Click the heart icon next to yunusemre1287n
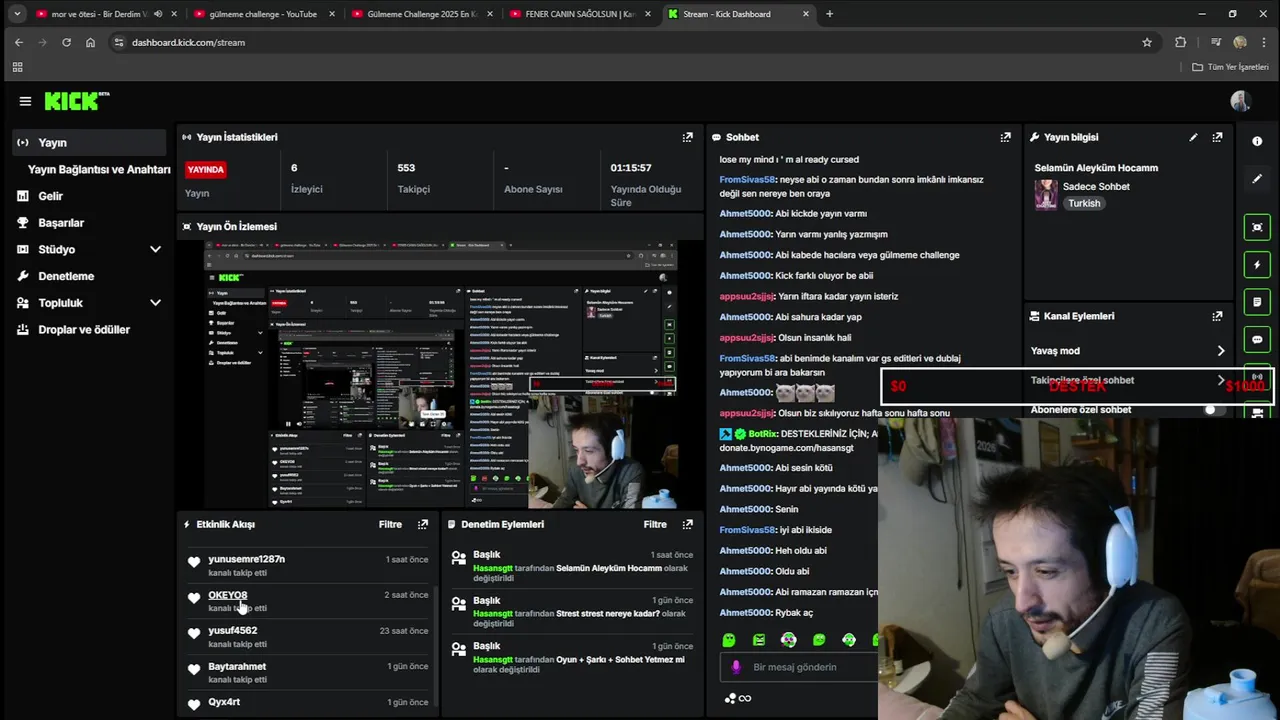 pyautogui.click(x=194, y=562)
